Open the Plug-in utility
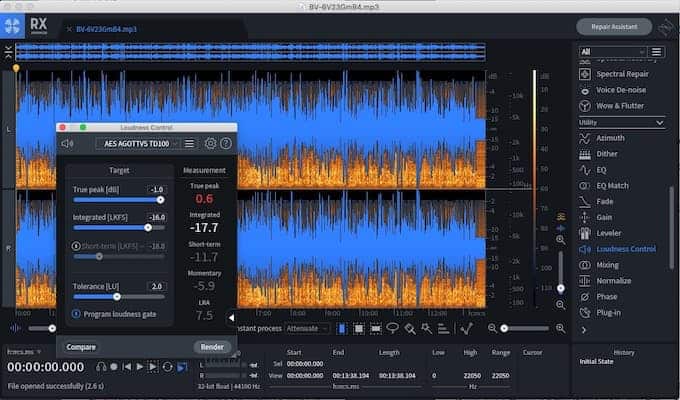Screen dimensions: 680x400 point(601,313)
